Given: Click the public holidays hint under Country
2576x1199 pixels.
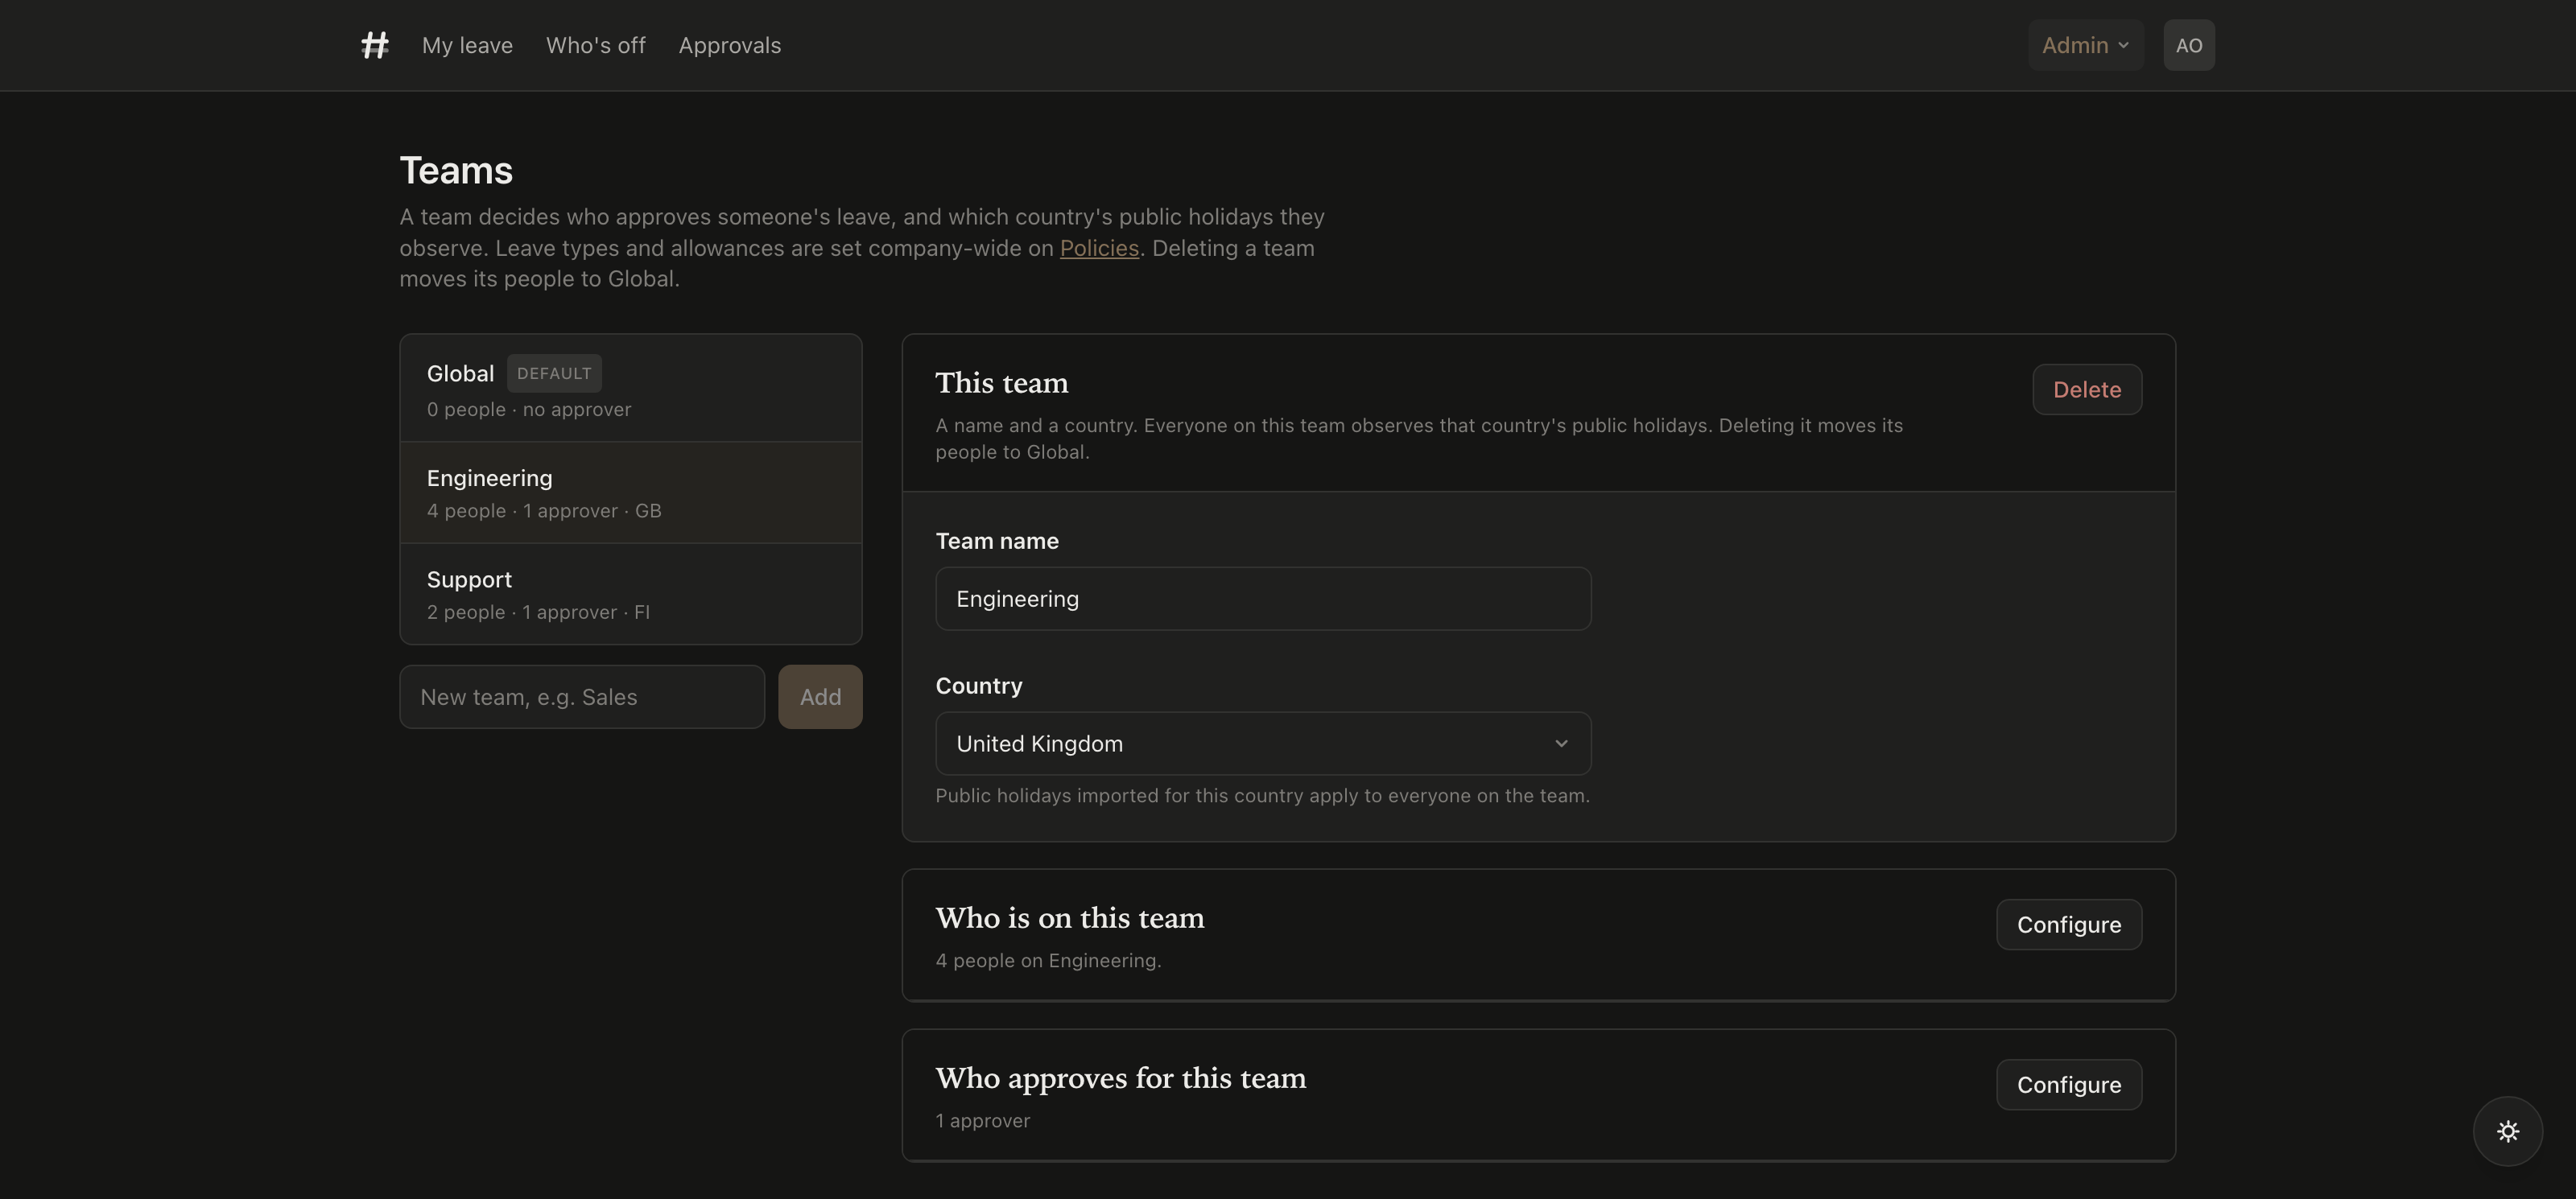Looking at the screenshot, I should tap(1262, 796).
